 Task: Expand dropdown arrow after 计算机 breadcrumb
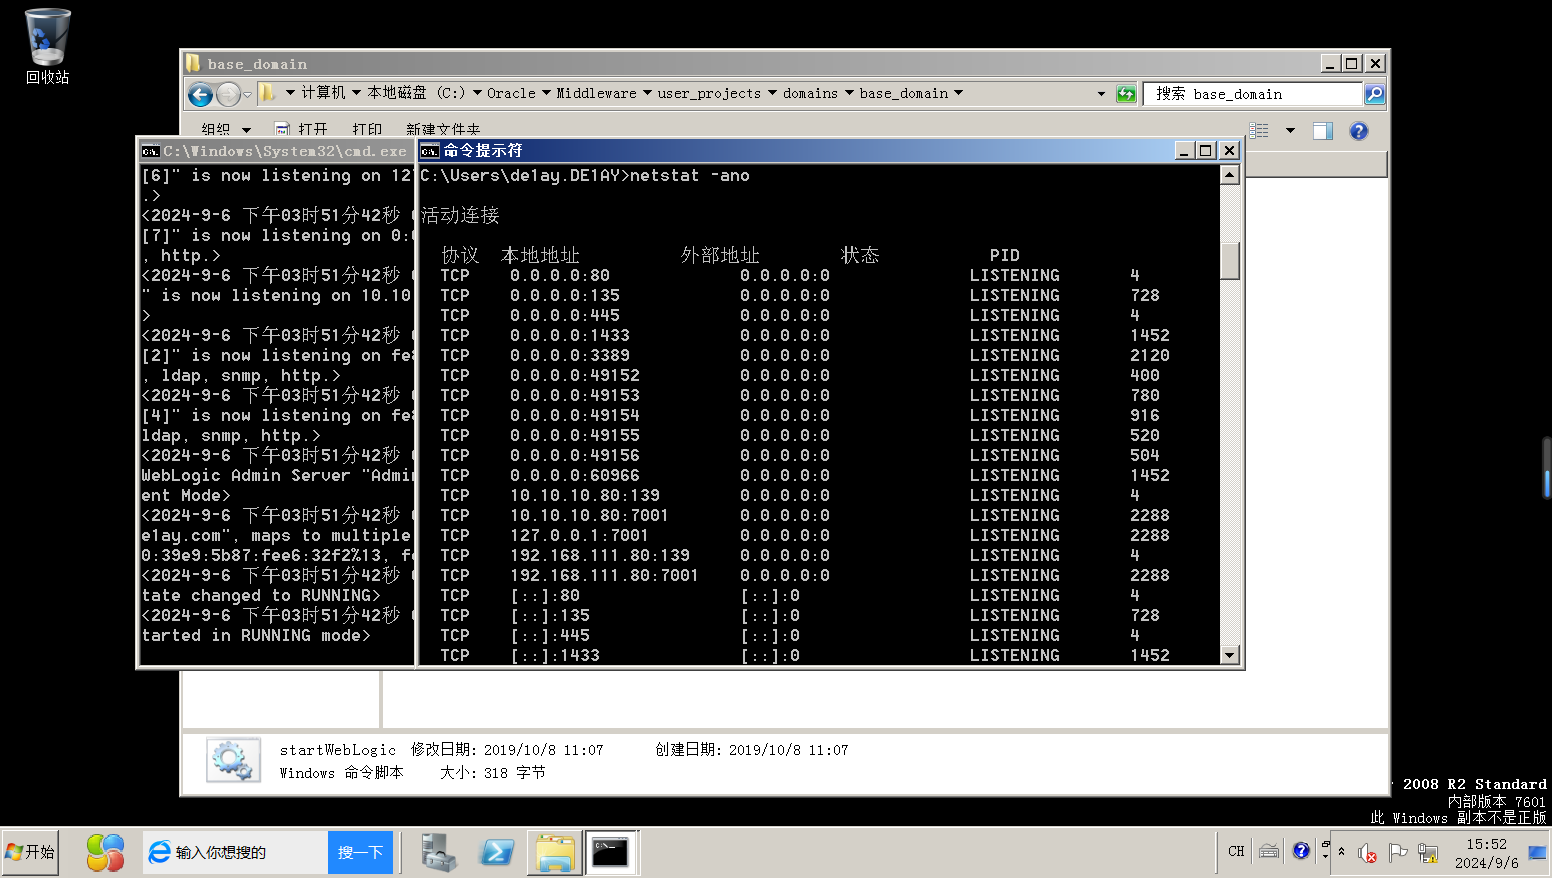tap(356, 93)
